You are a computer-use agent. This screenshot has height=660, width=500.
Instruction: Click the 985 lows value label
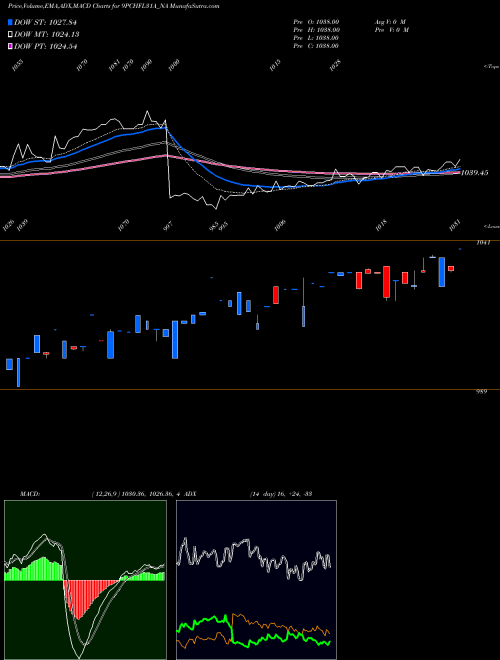[214, 226]
